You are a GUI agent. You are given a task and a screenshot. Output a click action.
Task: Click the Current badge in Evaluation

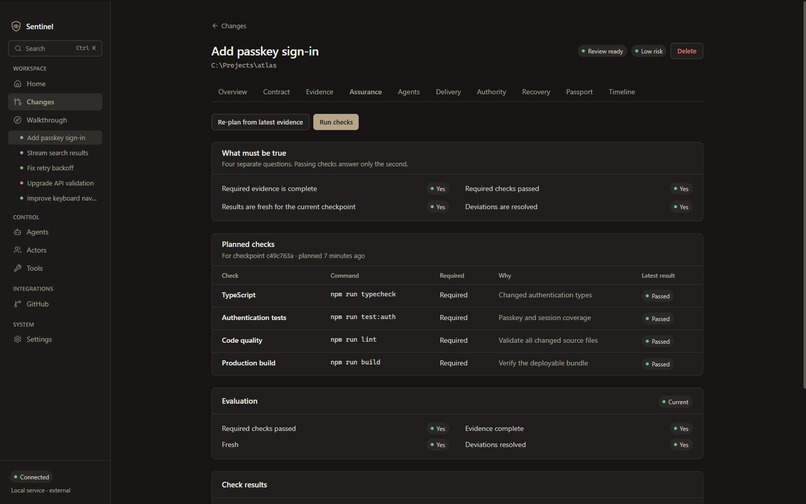[x=675, y=402]
